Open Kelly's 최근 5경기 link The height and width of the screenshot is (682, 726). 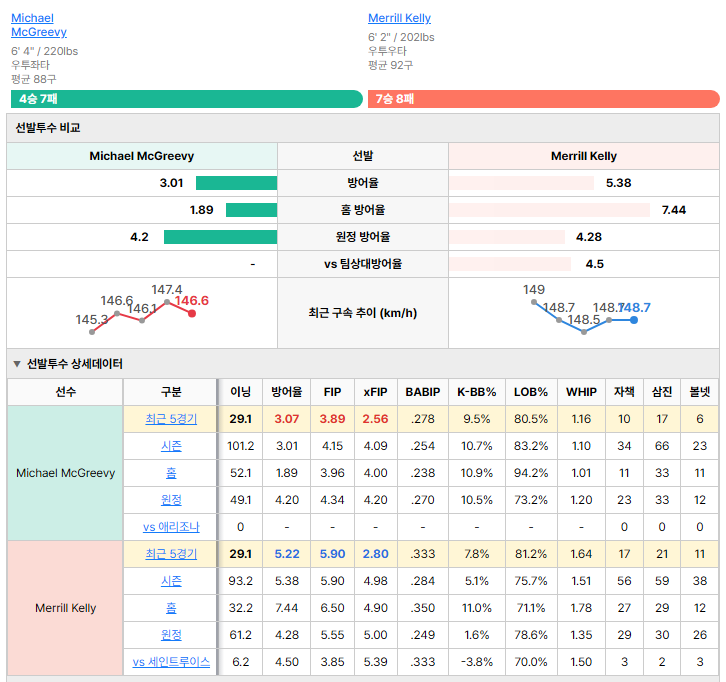pyautogui.click(x=171, y=554)
